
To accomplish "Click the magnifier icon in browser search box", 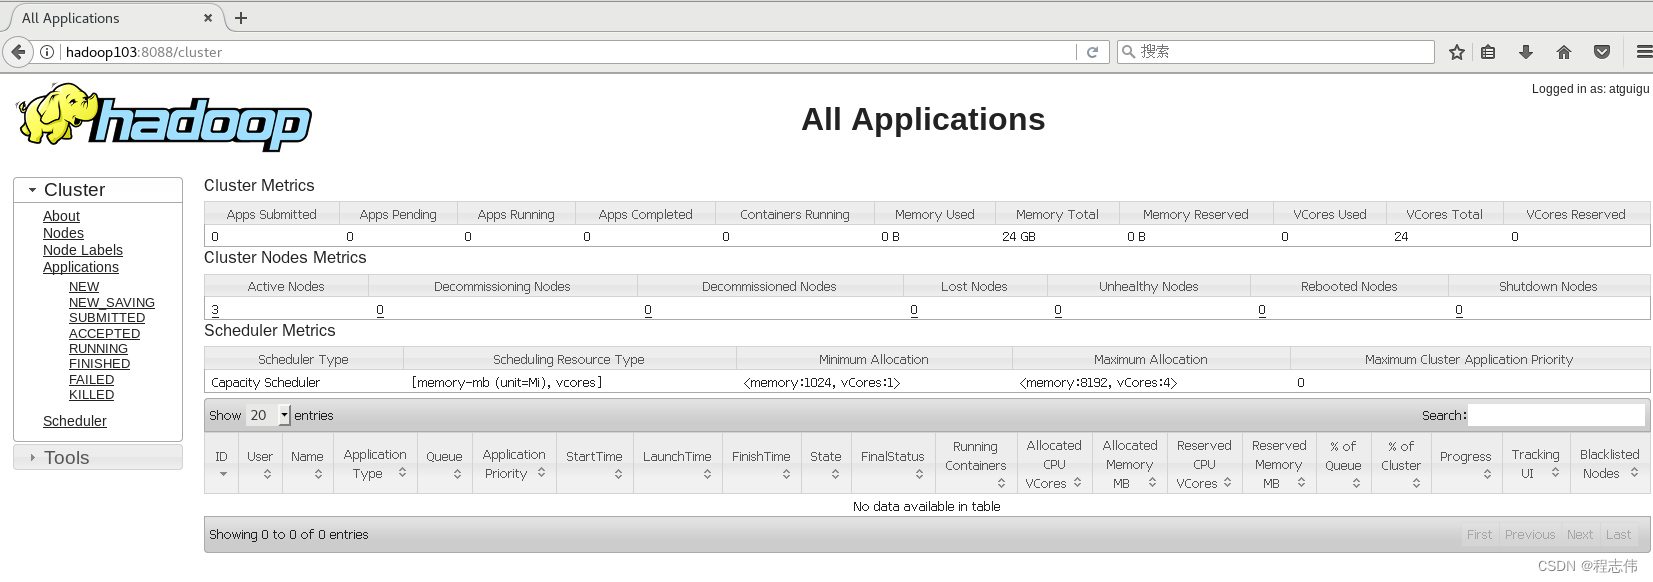I will pyautogui.click(x=1128, y=52).
